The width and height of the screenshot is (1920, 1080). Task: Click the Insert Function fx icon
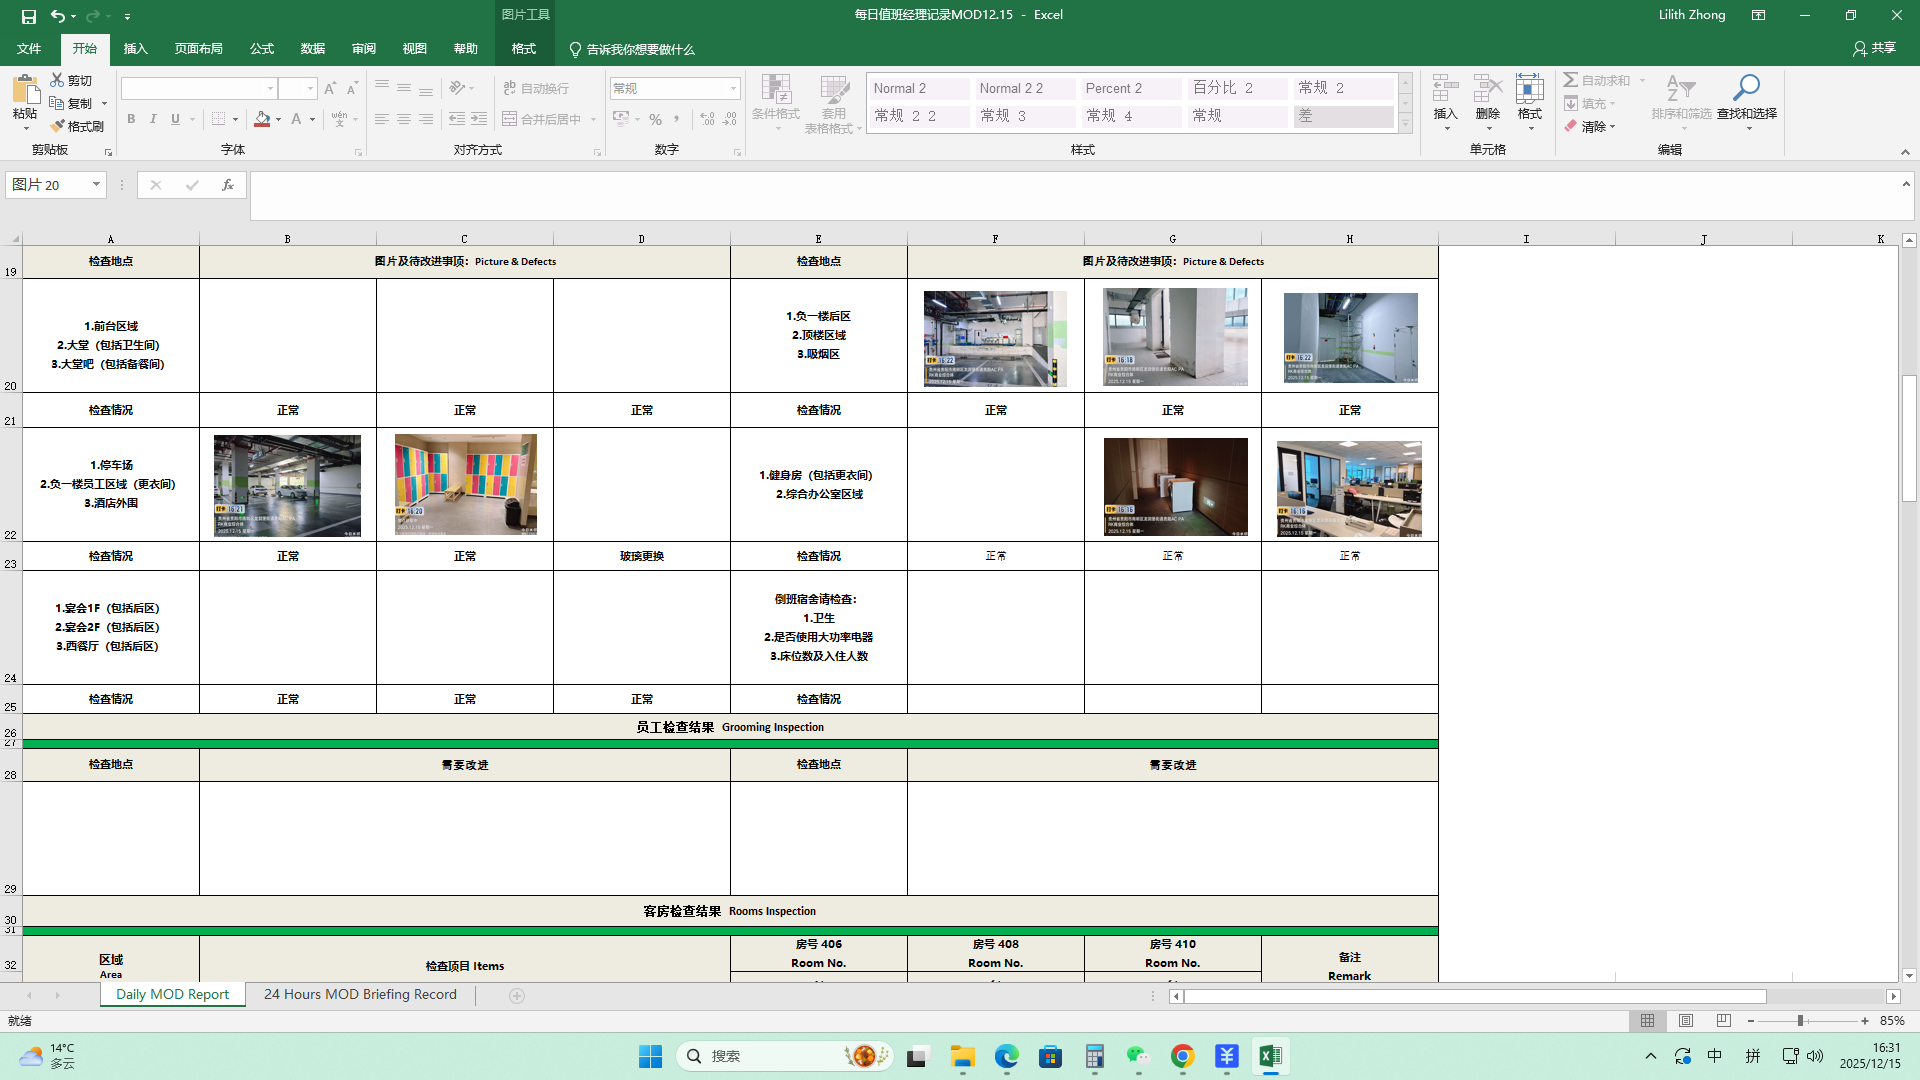coord(228,185)
